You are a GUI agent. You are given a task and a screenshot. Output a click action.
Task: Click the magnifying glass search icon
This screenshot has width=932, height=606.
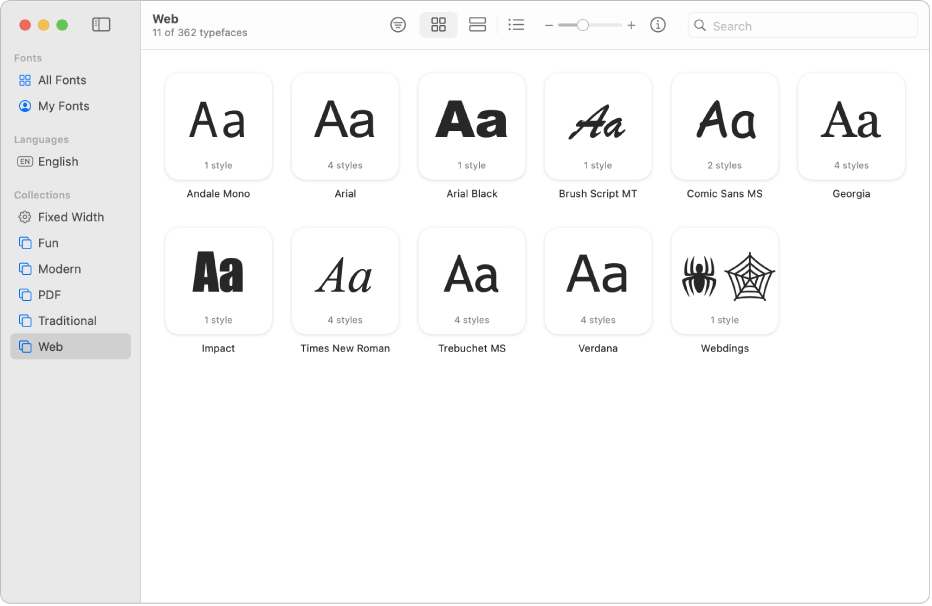[x=700, y=26]
